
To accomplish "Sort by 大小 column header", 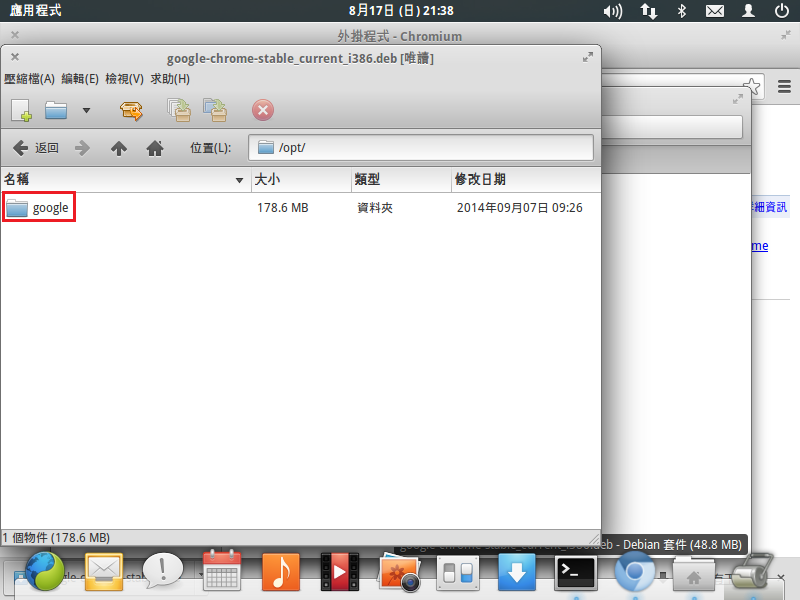I will pyautogui.click(x=301, y=180).
